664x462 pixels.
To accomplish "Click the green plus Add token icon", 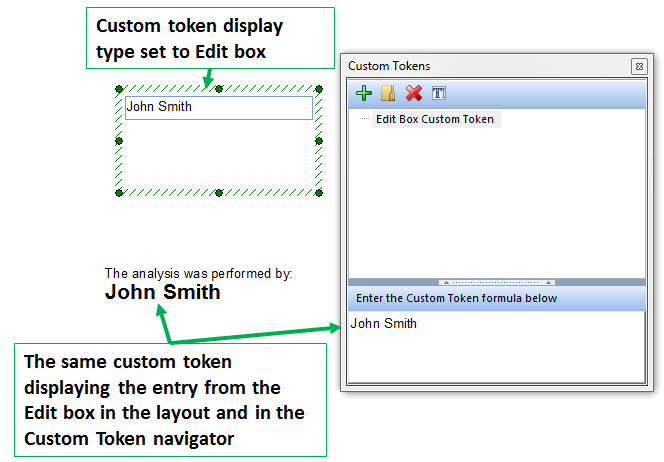I will point(364,93).
